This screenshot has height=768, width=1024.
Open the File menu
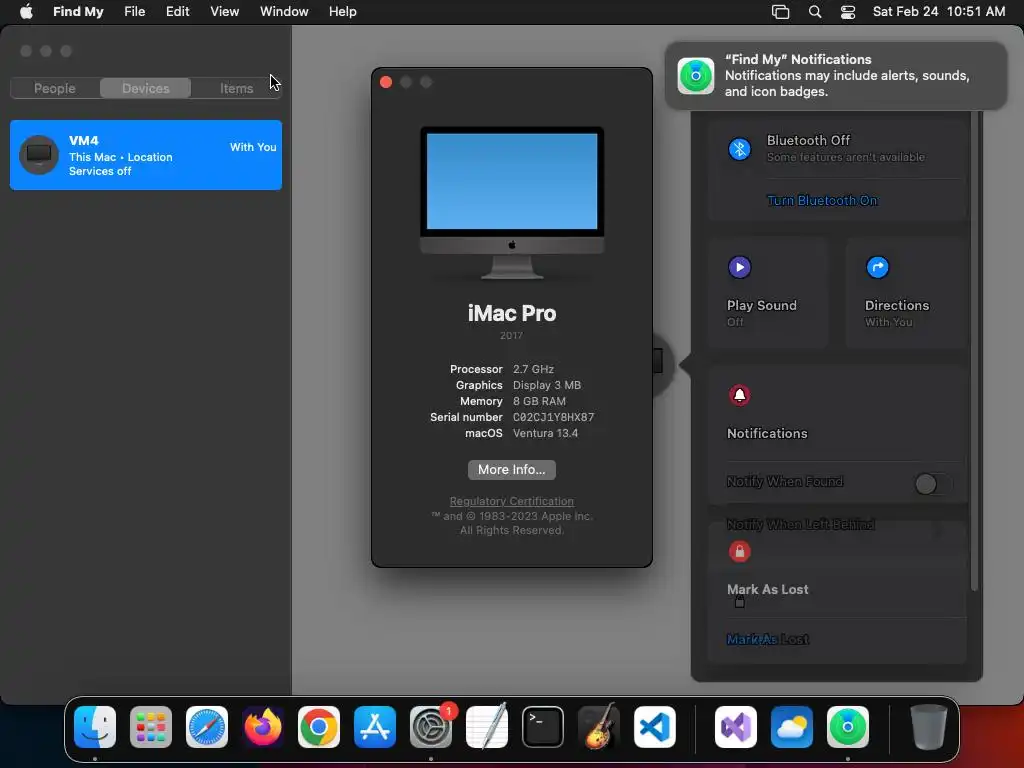(135, 11)
